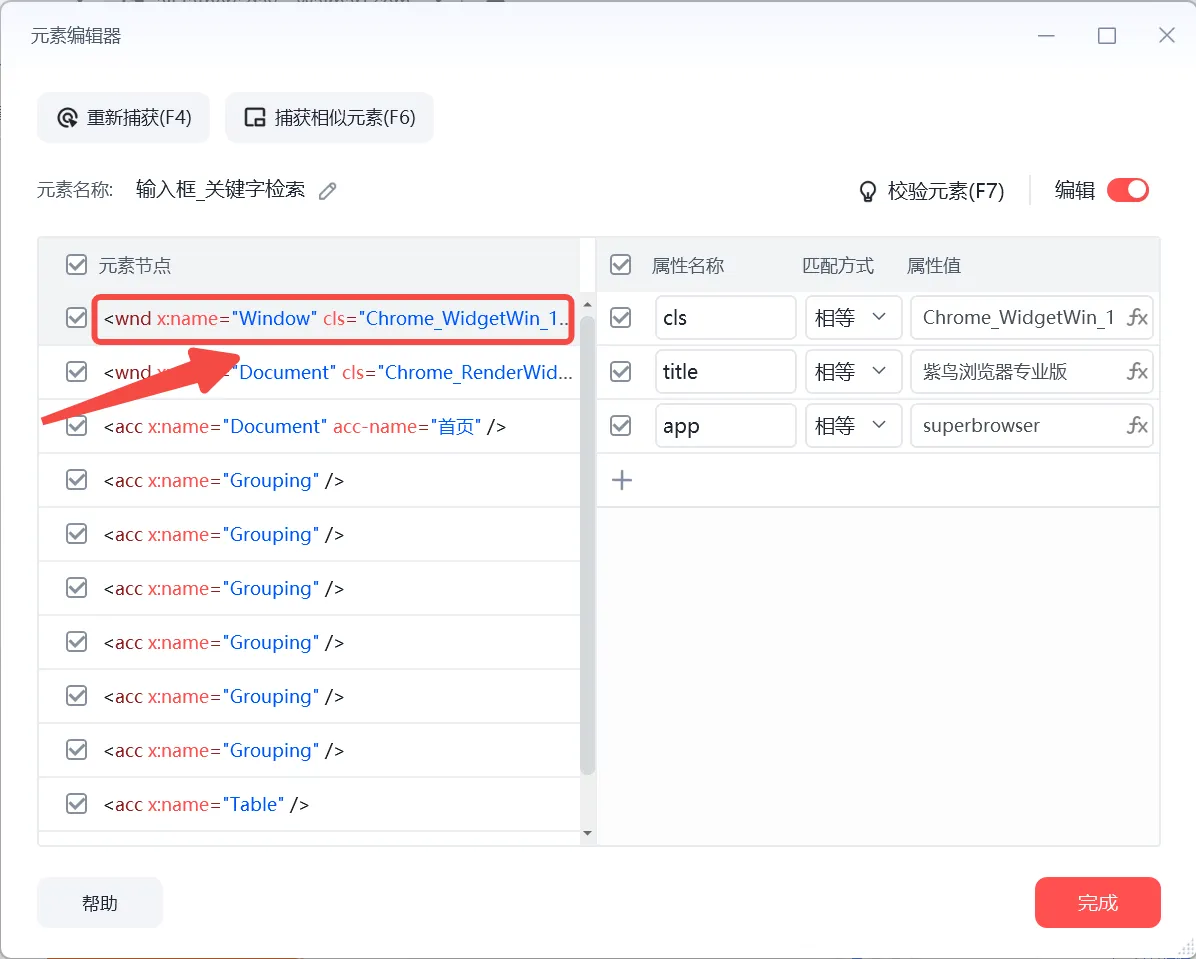Viewport: 1196px width, 959px height.
Task: Click the pencil icon to rename element
Action: coord(327,191)
